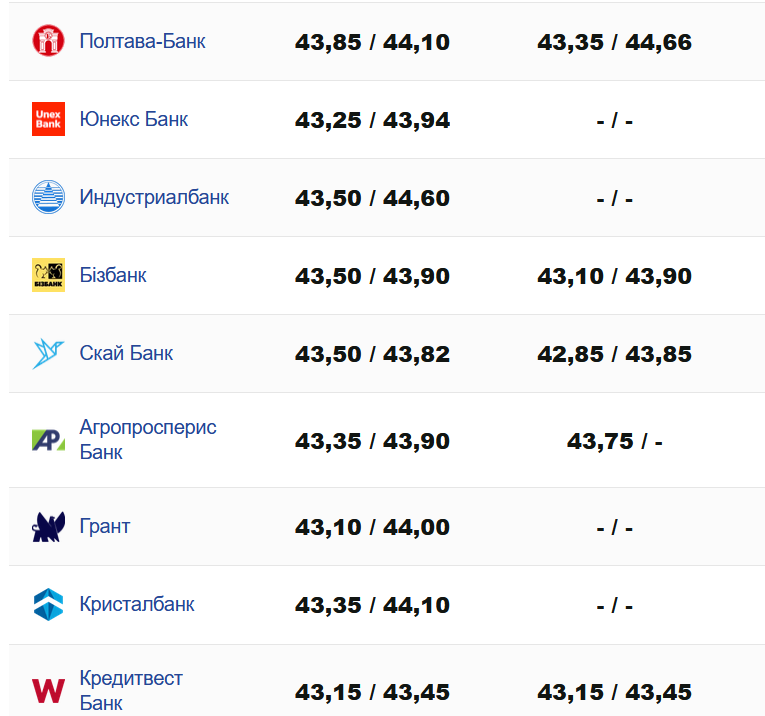The image size is (765, 716).
Task: Open the Кредитвест Банк link
Action: (x=131, y=690)
